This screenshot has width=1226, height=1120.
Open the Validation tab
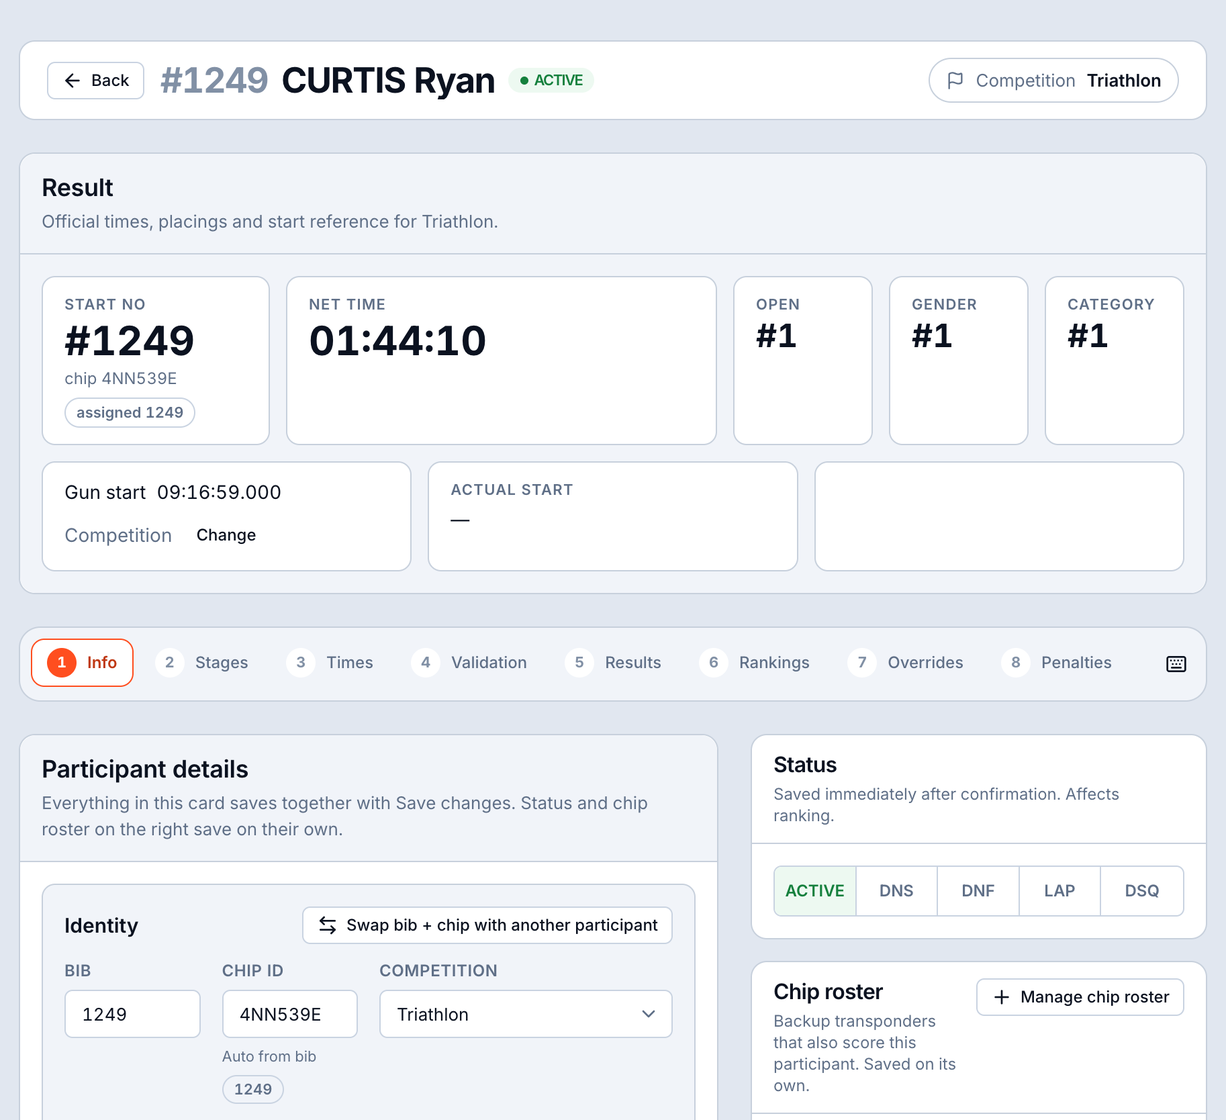click(468, 663)
